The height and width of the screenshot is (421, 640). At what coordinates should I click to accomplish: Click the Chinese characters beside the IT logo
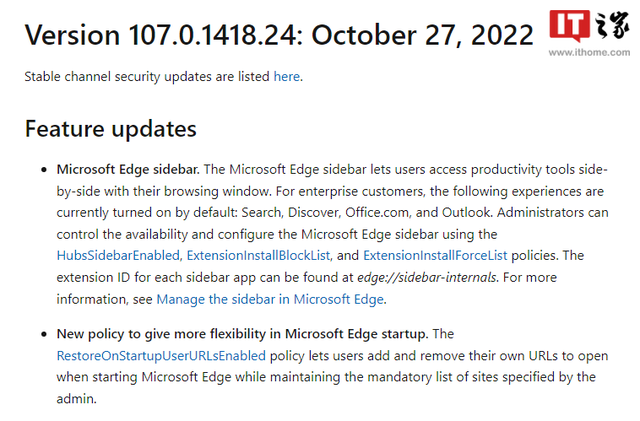point(612,25)
